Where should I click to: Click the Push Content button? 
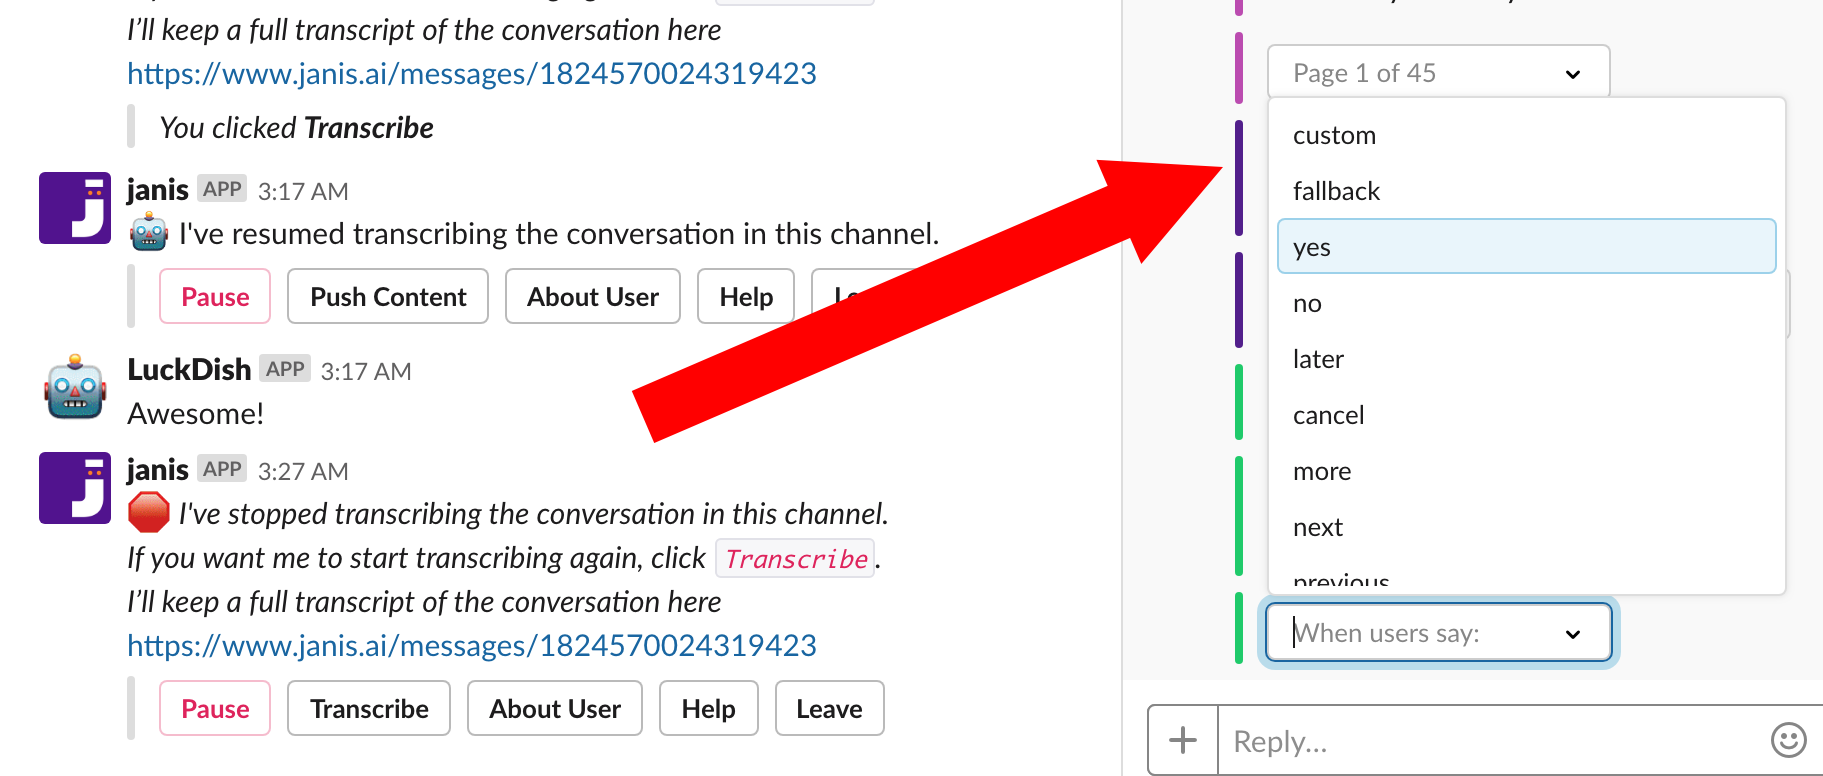[388, 296]
